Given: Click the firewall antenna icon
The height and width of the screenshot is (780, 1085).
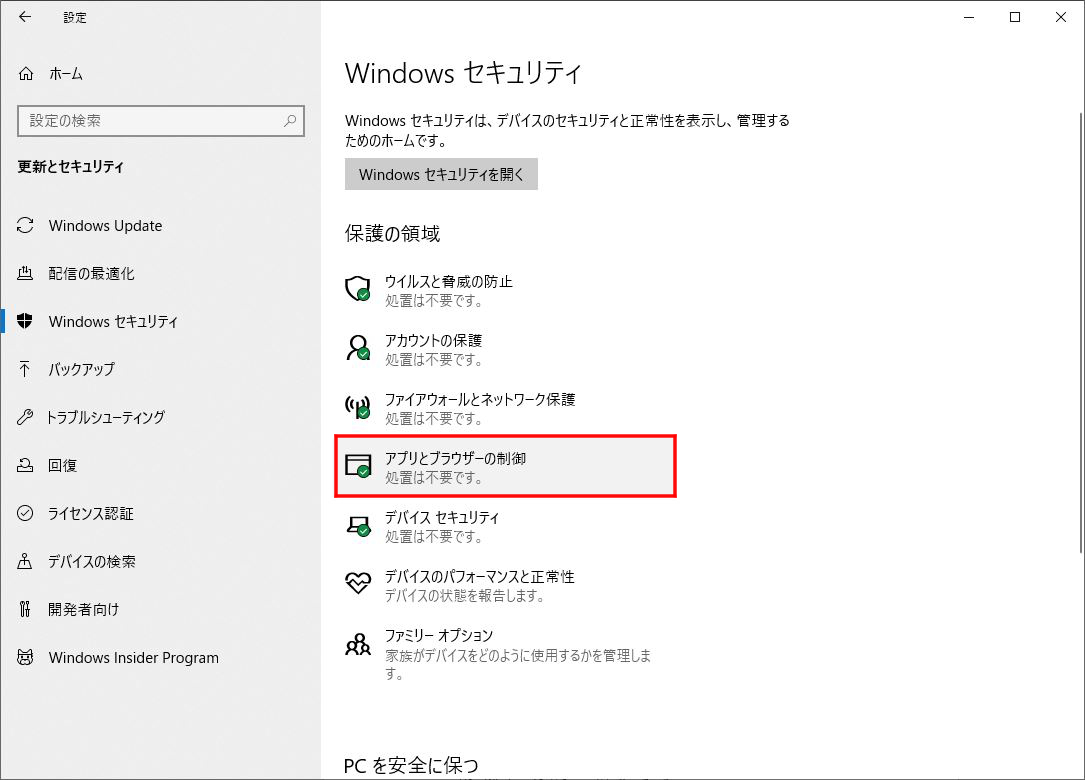Looking at the screenshot, I should (358, 407).
